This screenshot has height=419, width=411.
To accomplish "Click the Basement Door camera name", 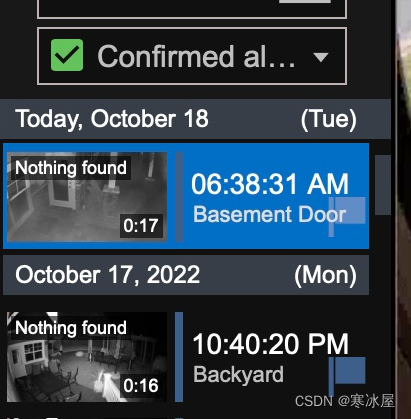I will tap(270, 214).
